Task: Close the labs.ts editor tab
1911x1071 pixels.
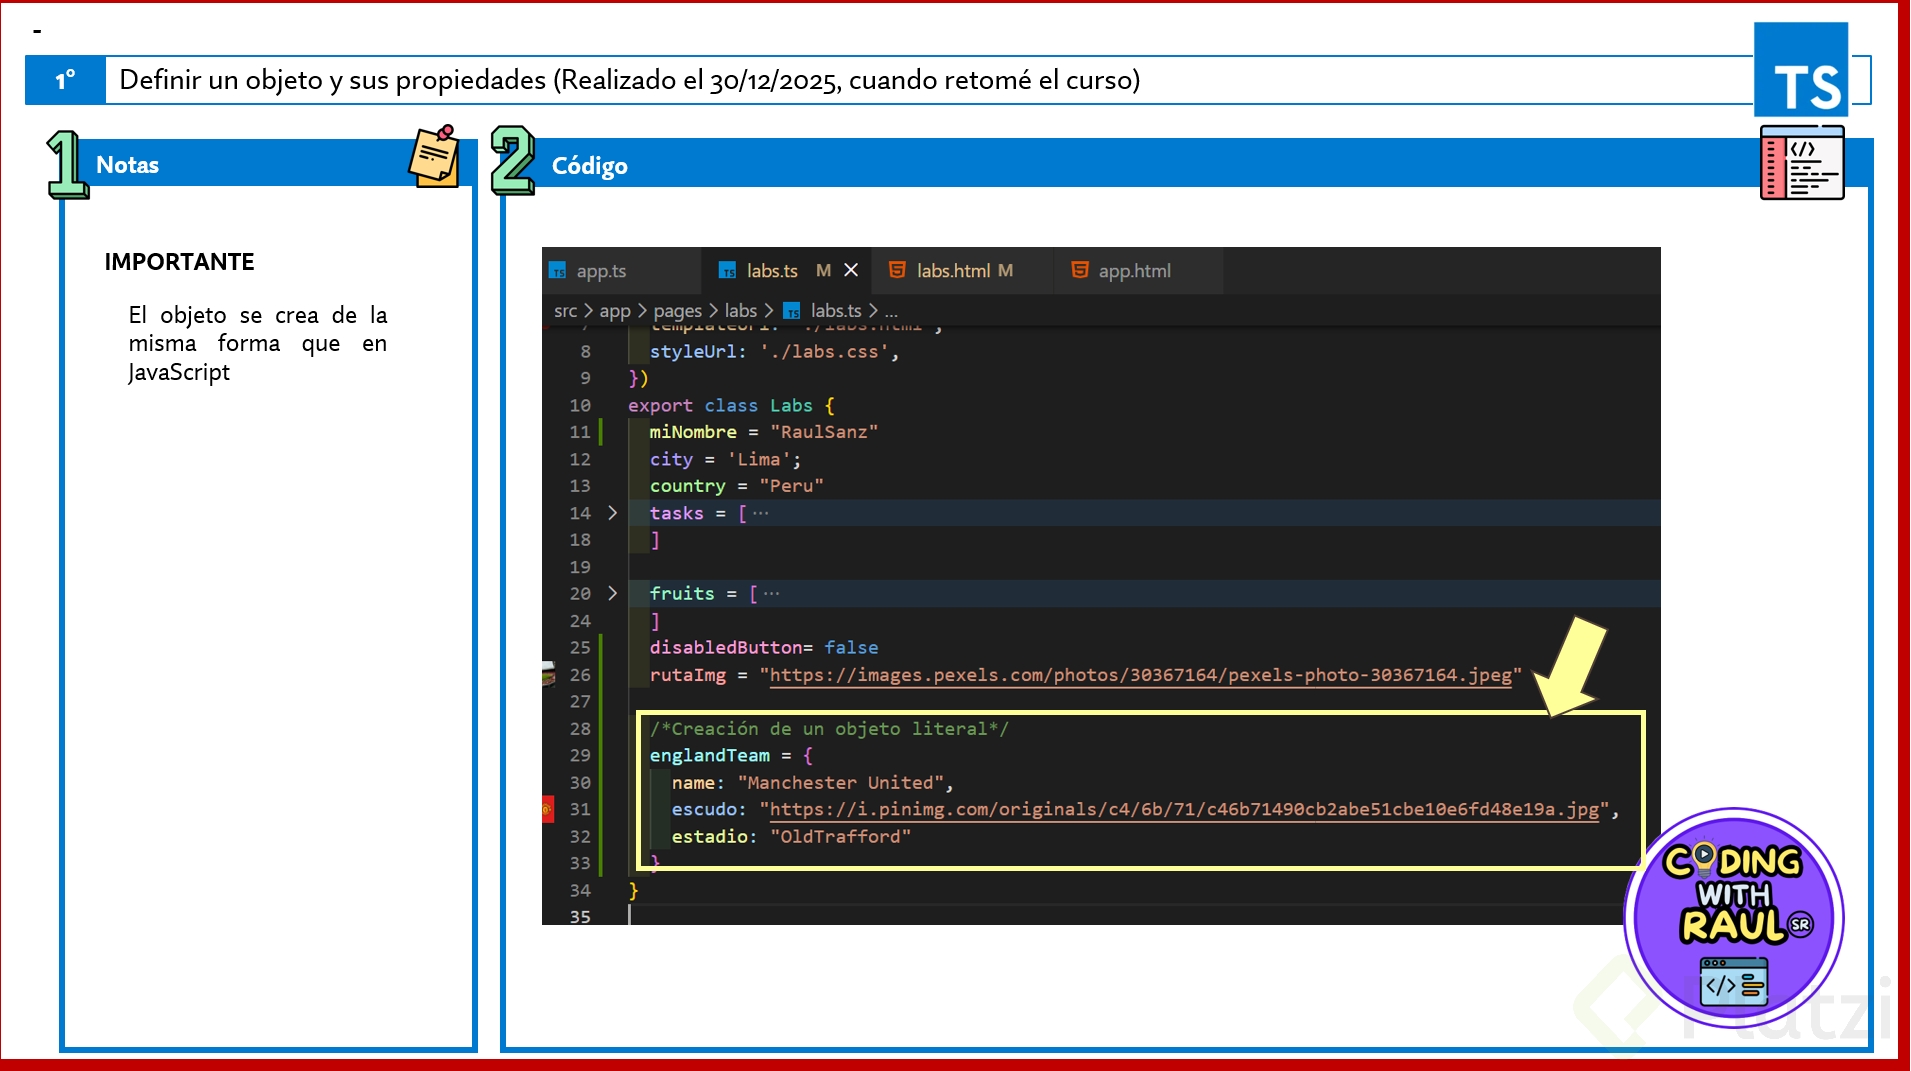Action: pyautogui.click(x=851, y=270)
